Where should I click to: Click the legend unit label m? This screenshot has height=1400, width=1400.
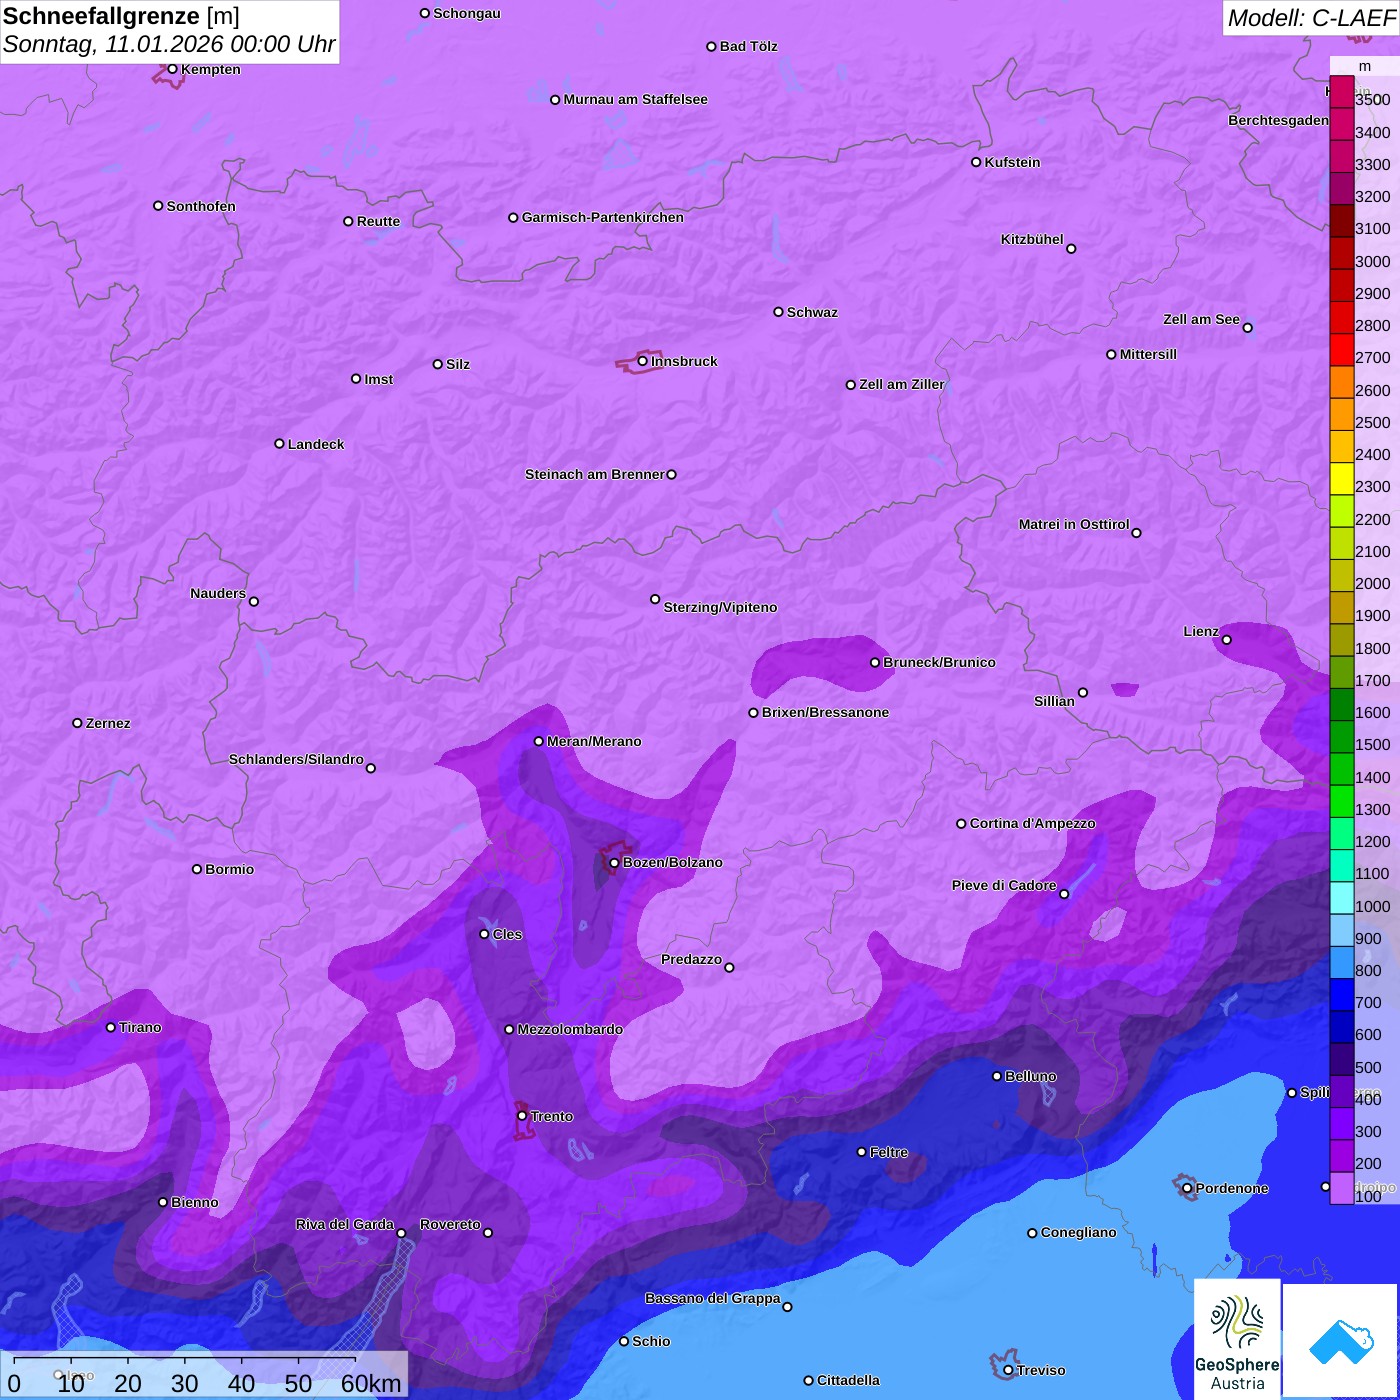[x=1365, y=66]
